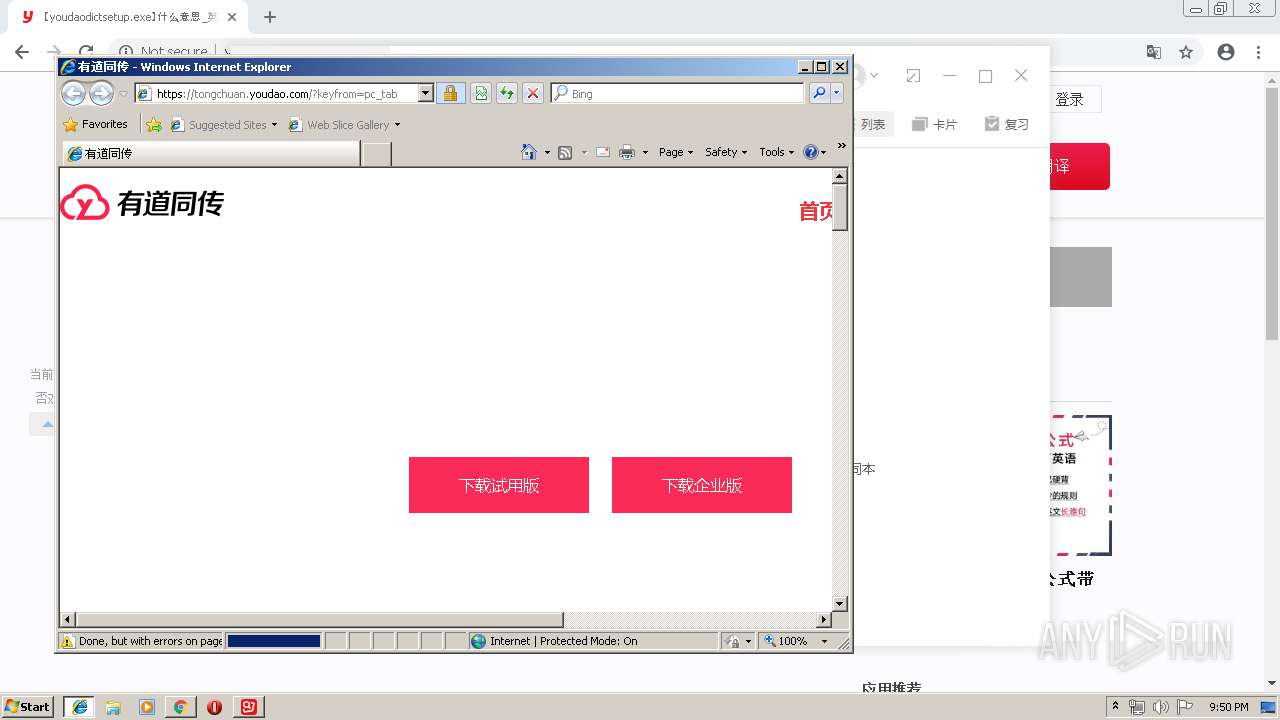The image size is (1280, 720).
Task: Click the Read Mail icon
Action: click(x=603, y=152)
